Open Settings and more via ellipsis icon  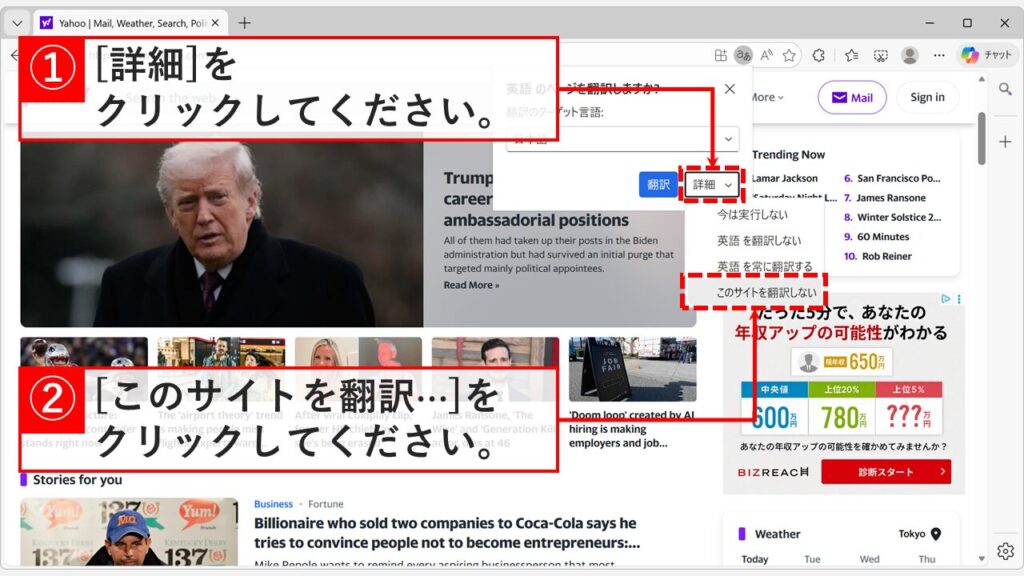(x=940, y=55)
